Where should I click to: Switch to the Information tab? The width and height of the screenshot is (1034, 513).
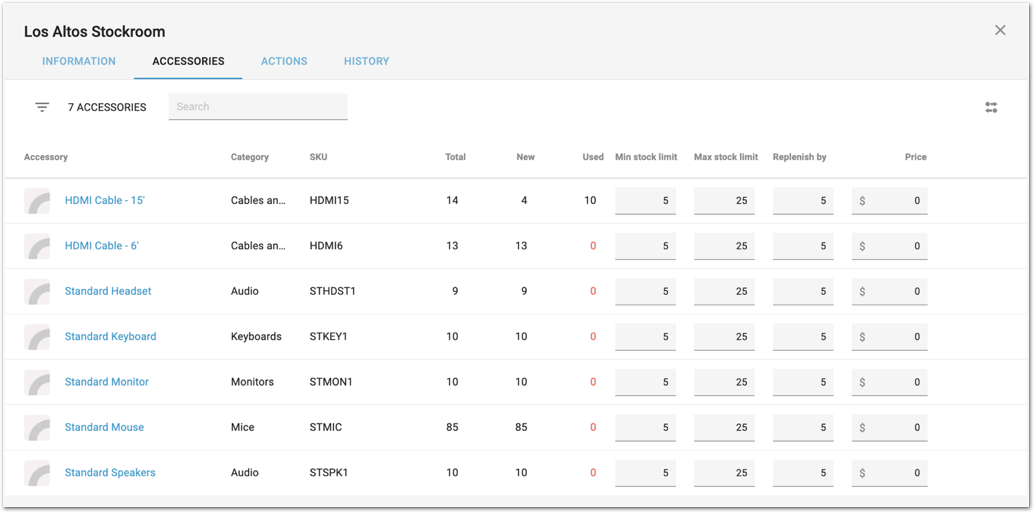pos(79,61)
